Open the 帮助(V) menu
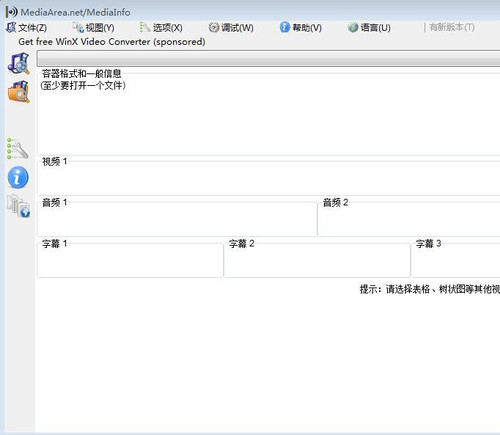 click(301, 28)
